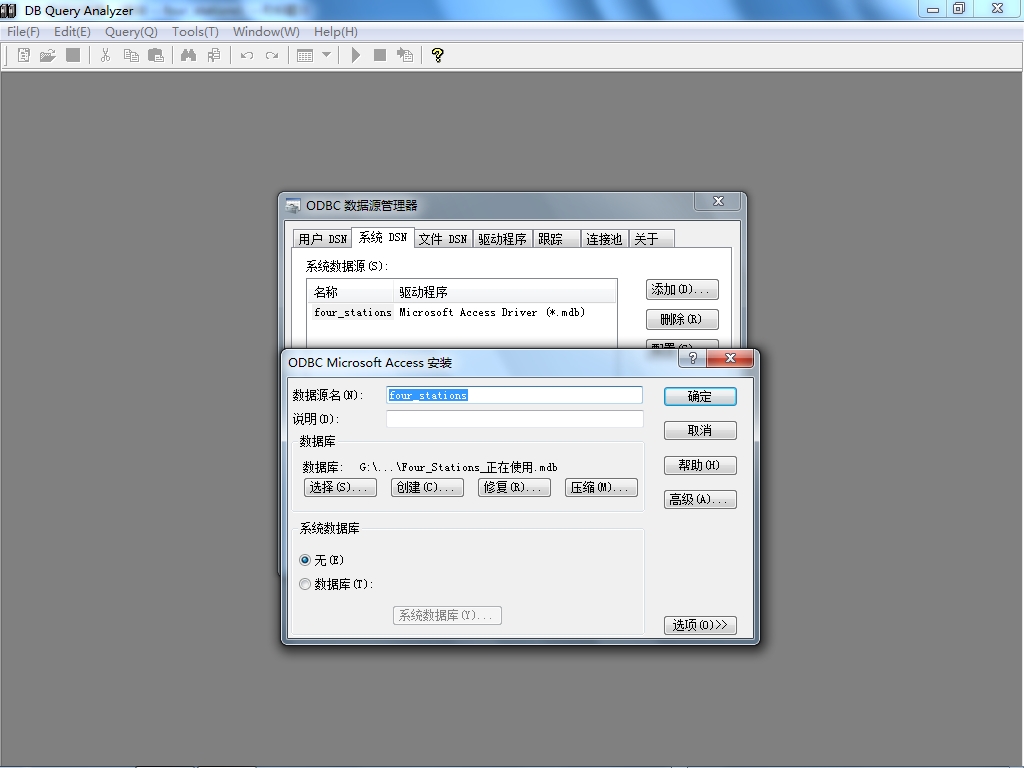This screenshot has width=1024, height=768.
Task: Save the current query via toolbar icon
Action: [x=71, y=54]
